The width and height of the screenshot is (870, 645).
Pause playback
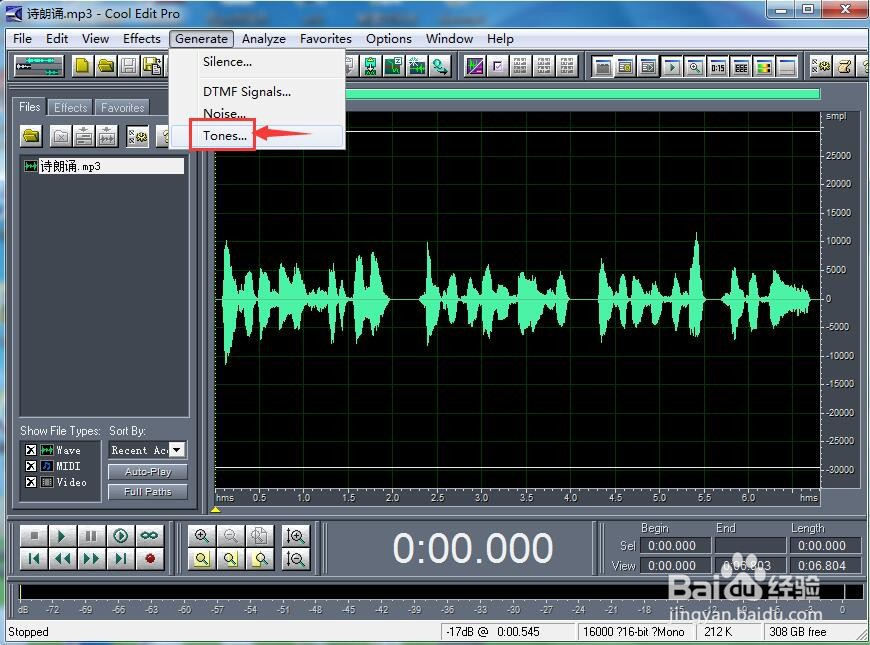coord(91,536)
